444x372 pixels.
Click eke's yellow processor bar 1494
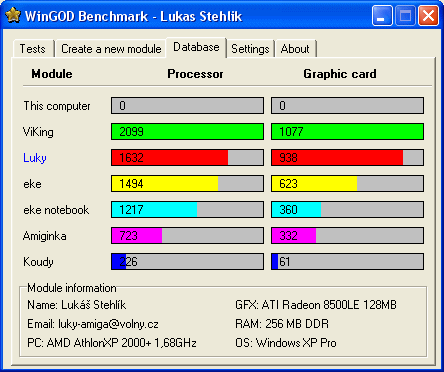pyautogui.click(x=187, y=184)
